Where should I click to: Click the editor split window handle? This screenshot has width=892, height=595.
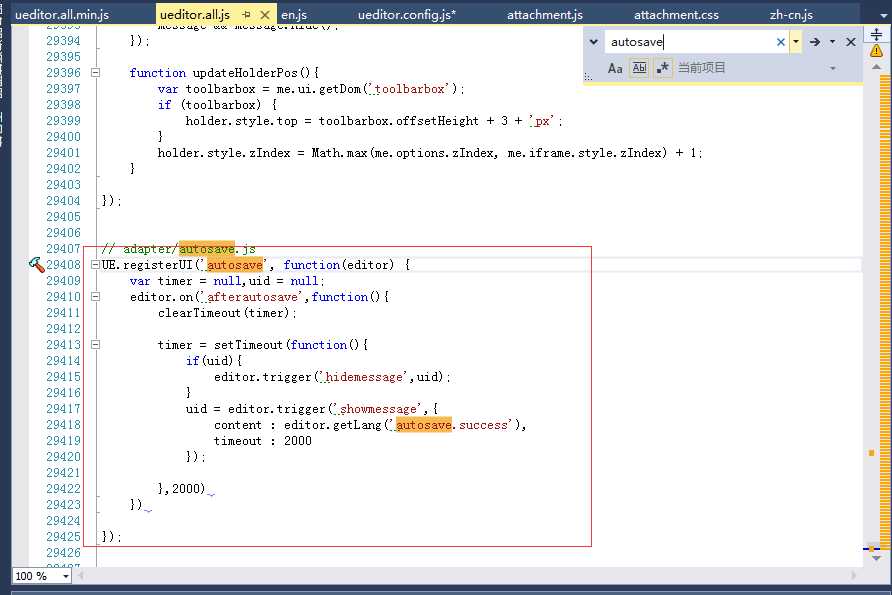pyautogui.click(x=876, y=35)
